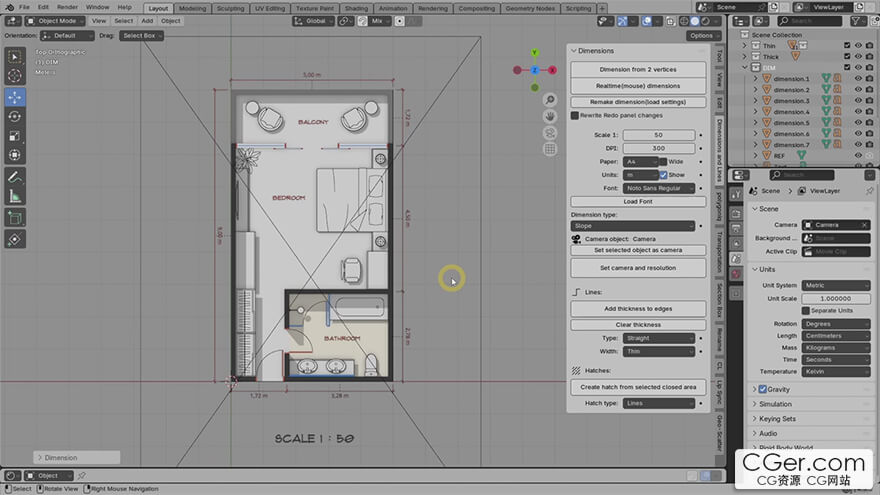Choose the Annotate tool
The width and height of the screenshot is (880, 495).
coord(15,177)
